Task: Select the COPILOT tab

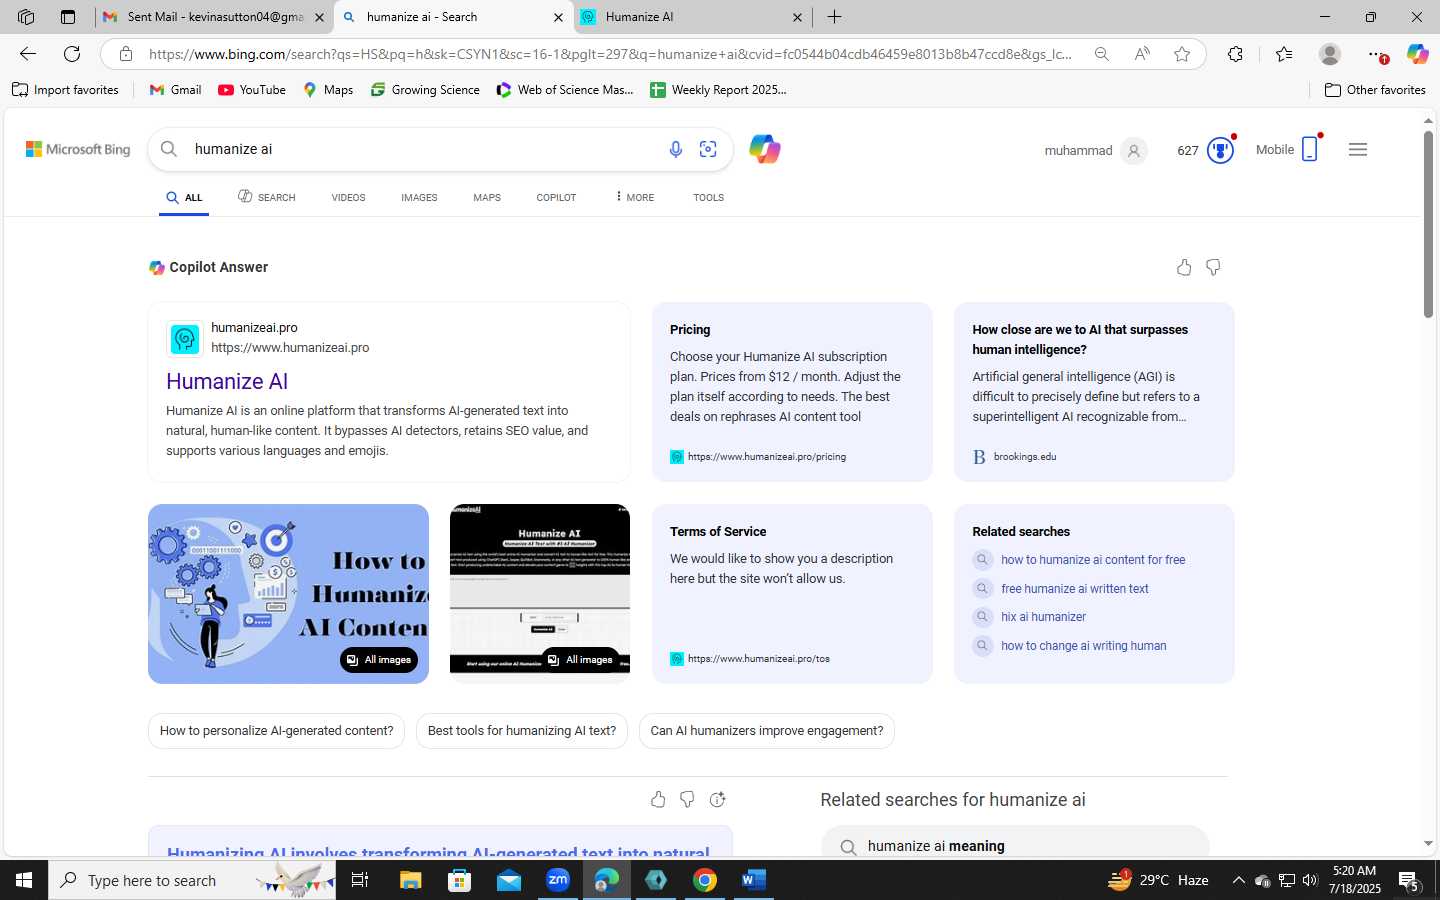Action: pos(556,198)
